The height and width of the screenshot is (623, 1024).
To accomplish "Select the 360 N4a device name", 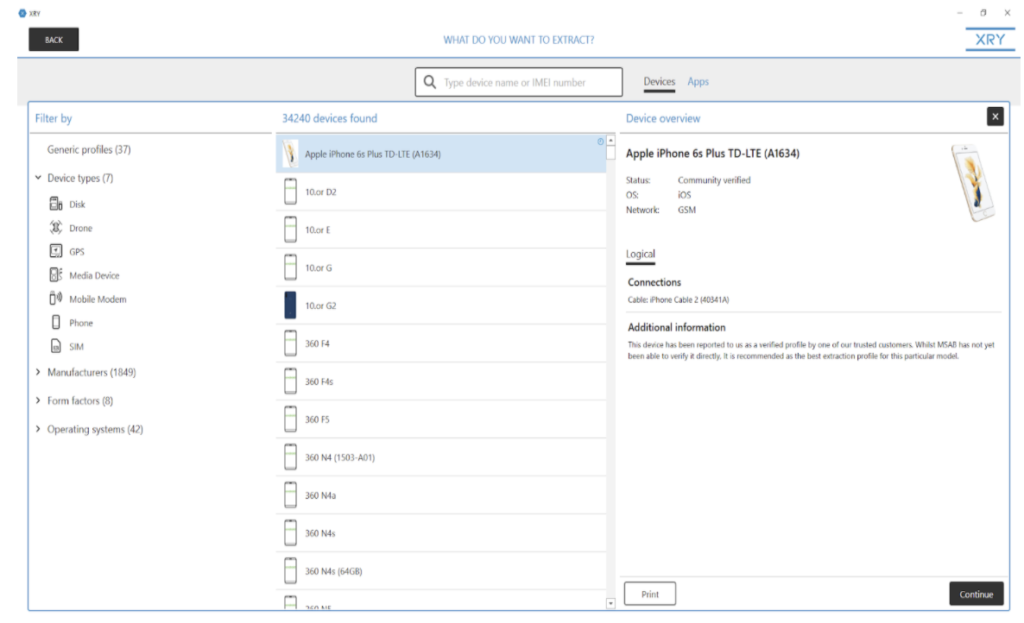I will coord(320,495).
